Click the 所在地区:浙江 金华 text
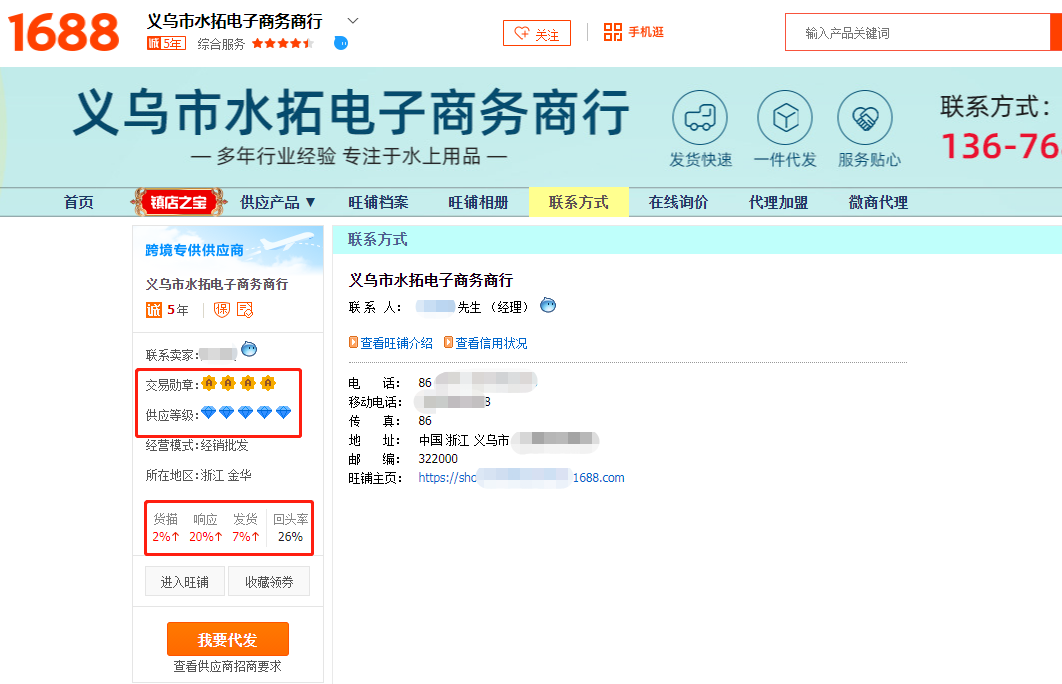1062x684 pixels. click(198, 475)
